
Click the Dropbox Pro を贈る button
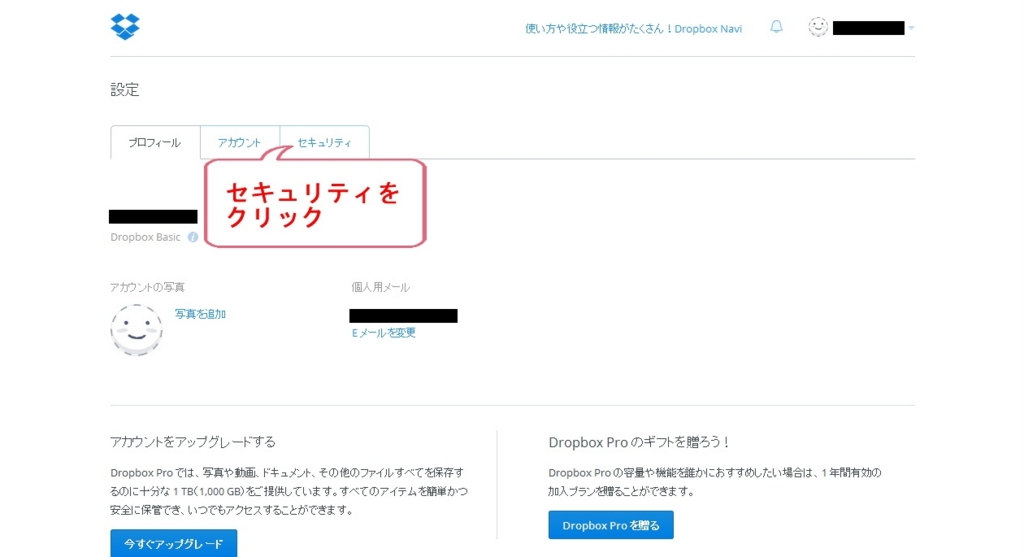click(x=611, y=525)
